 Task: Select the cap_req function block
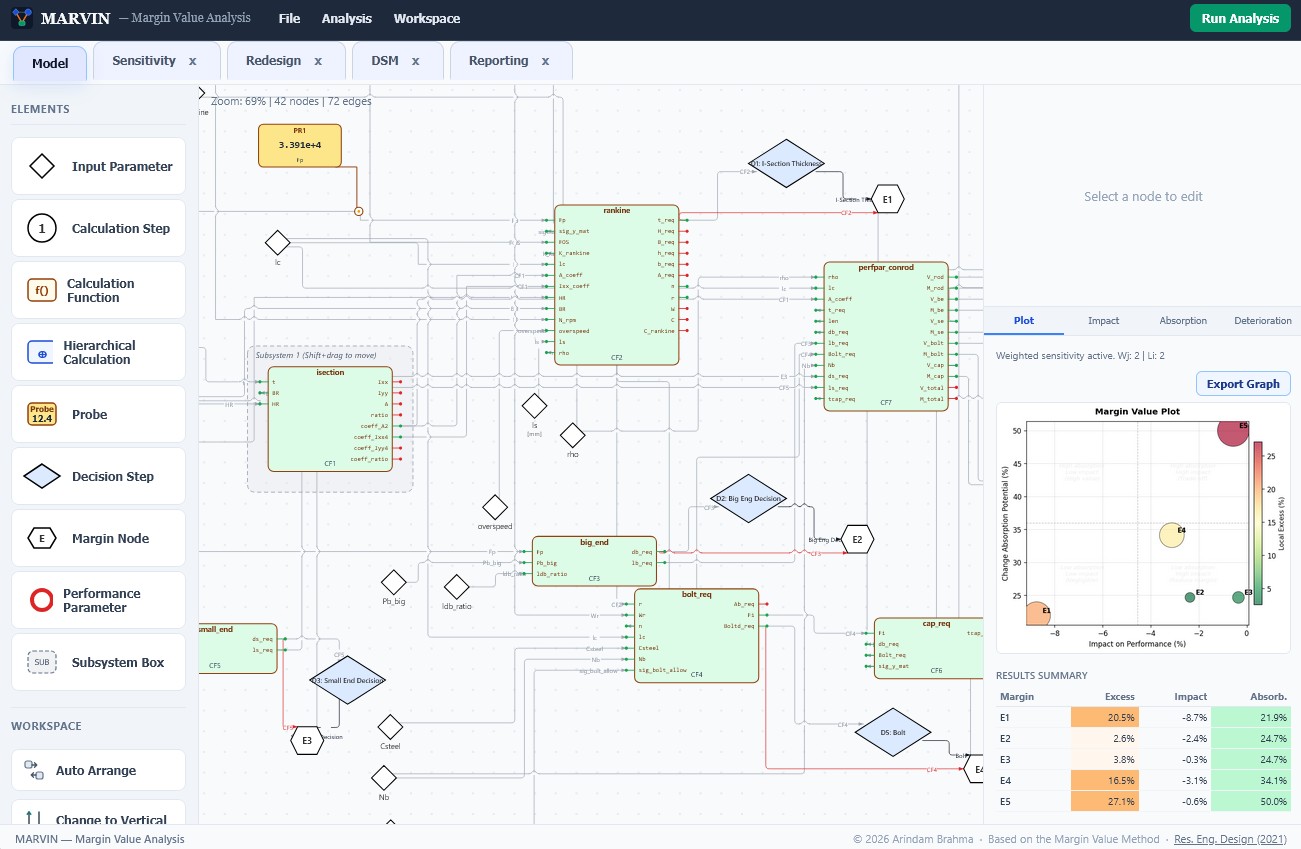(x=927, y=648)
